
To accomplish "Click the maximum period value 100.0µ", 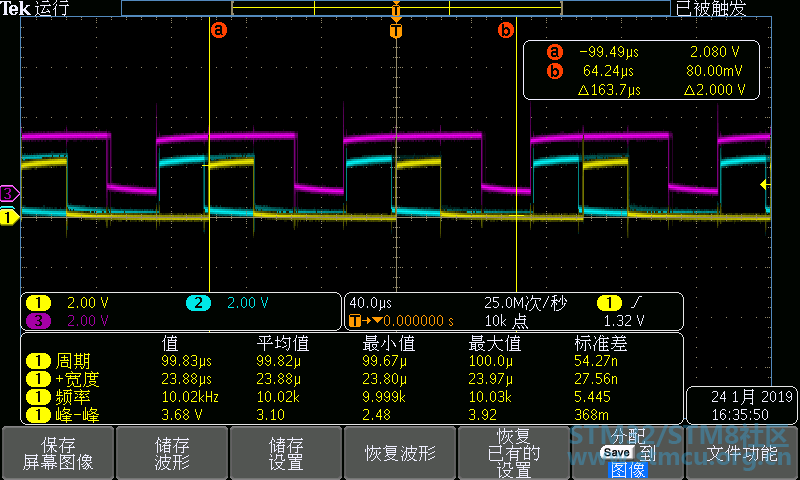I will [x=490, y=361].
